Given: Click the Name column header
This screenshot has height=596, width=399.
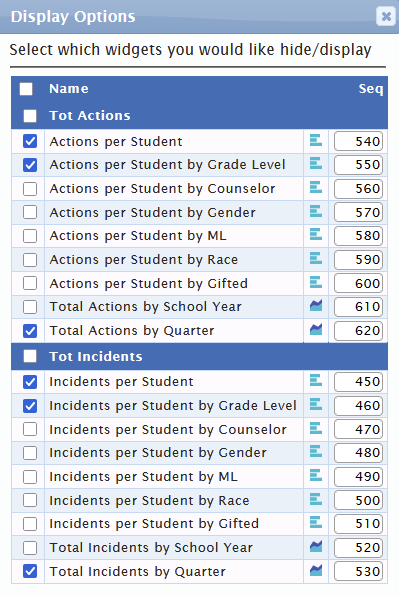Looking at the screenshot, I should [x=69, y=89].
